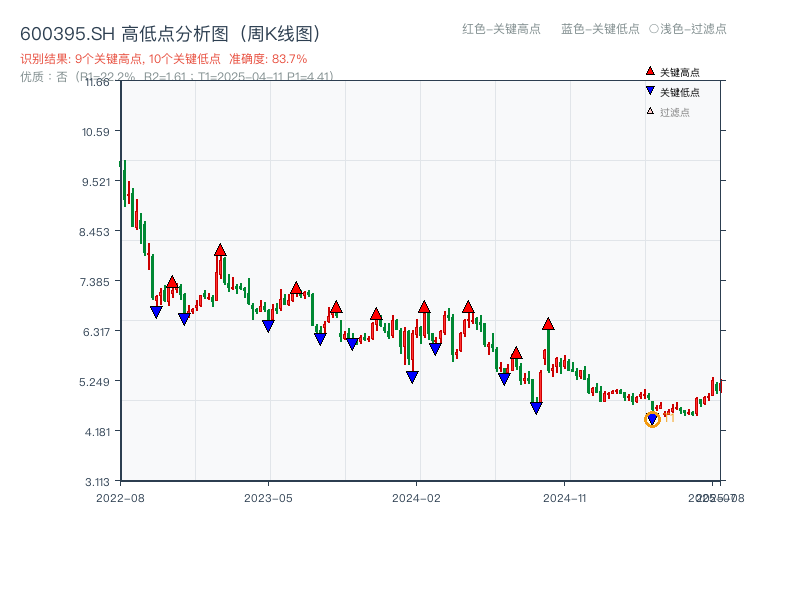Click the 关键低点 legend label inside the chart
Viewport: 800px width, 600px height.
[680, 92]
